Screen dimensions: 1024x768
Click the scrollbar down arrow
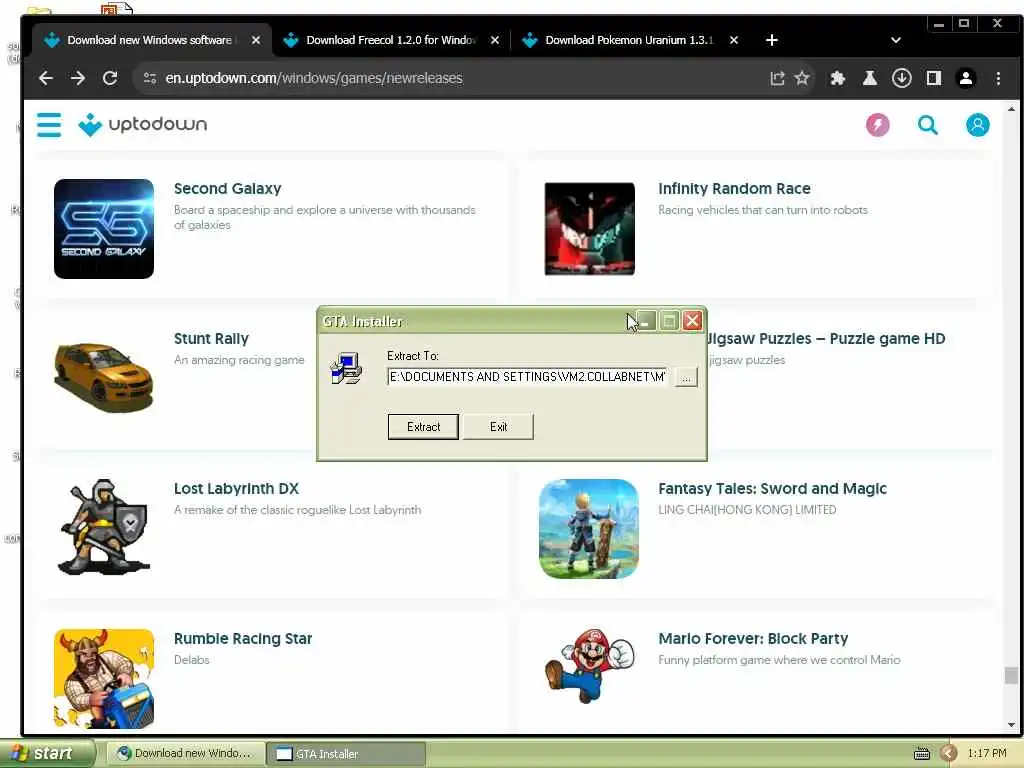pyautogui.click(x=1011, y=725)
